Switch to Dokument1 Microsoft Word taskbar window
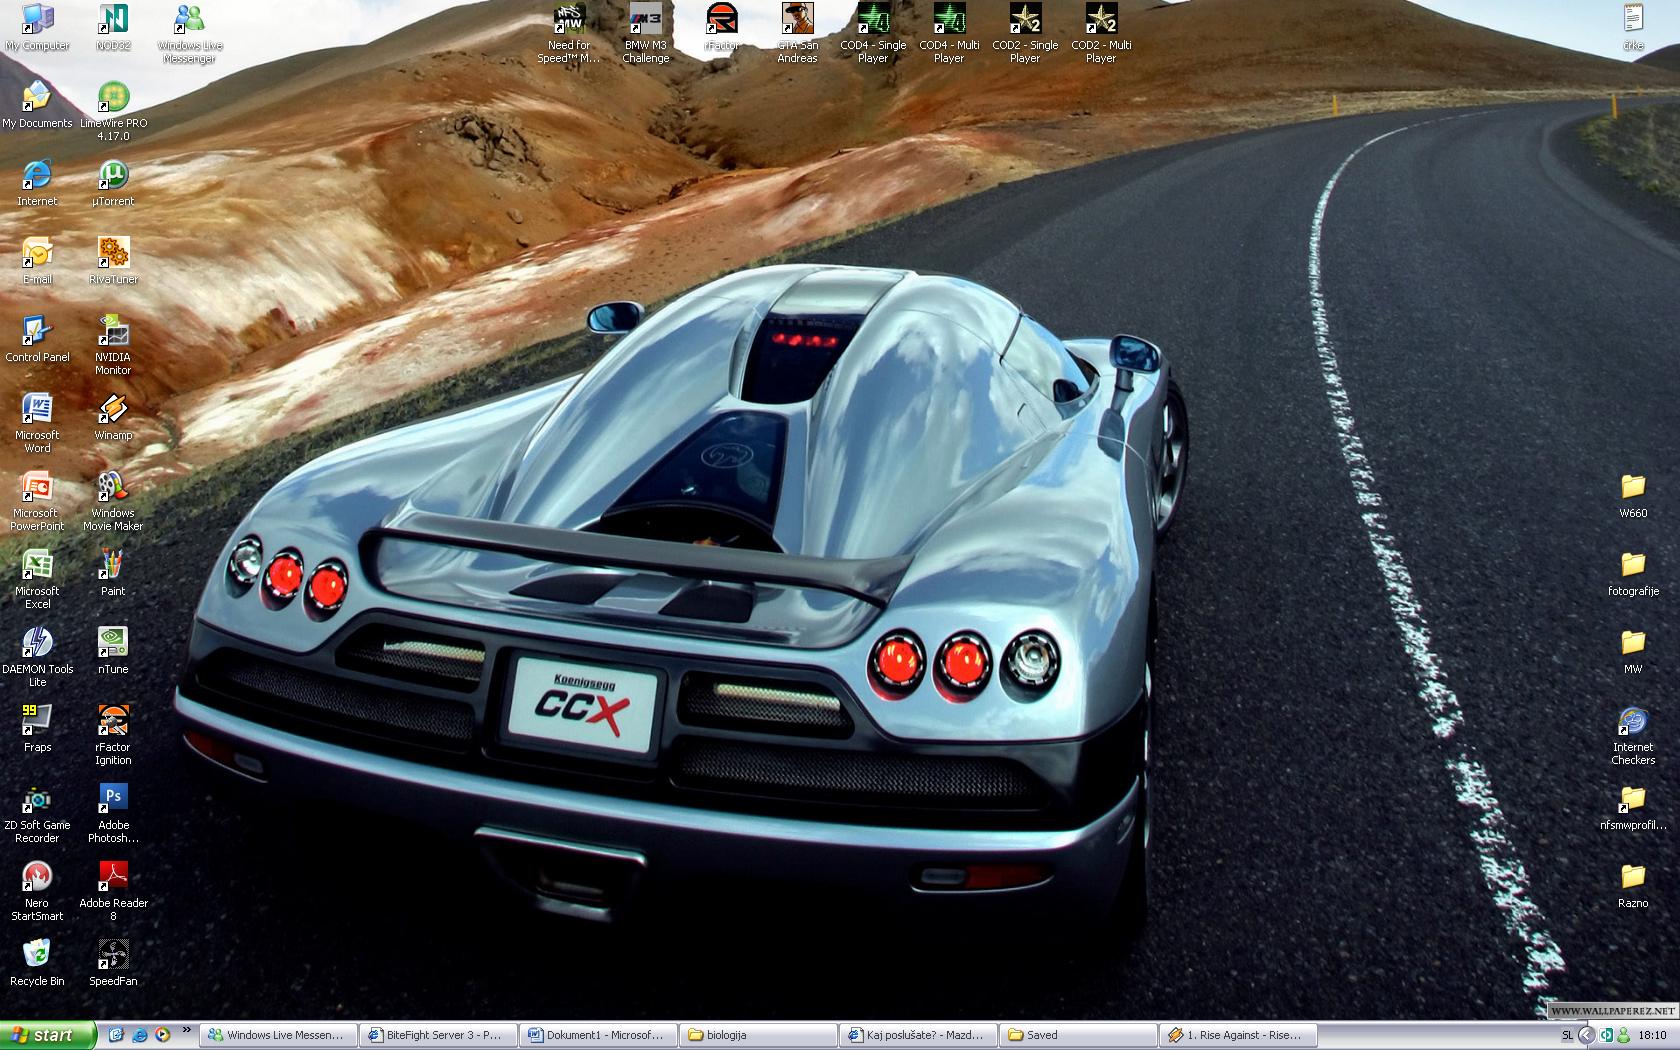This screenshot has height=1050, width=1680. coord(599,1035)
